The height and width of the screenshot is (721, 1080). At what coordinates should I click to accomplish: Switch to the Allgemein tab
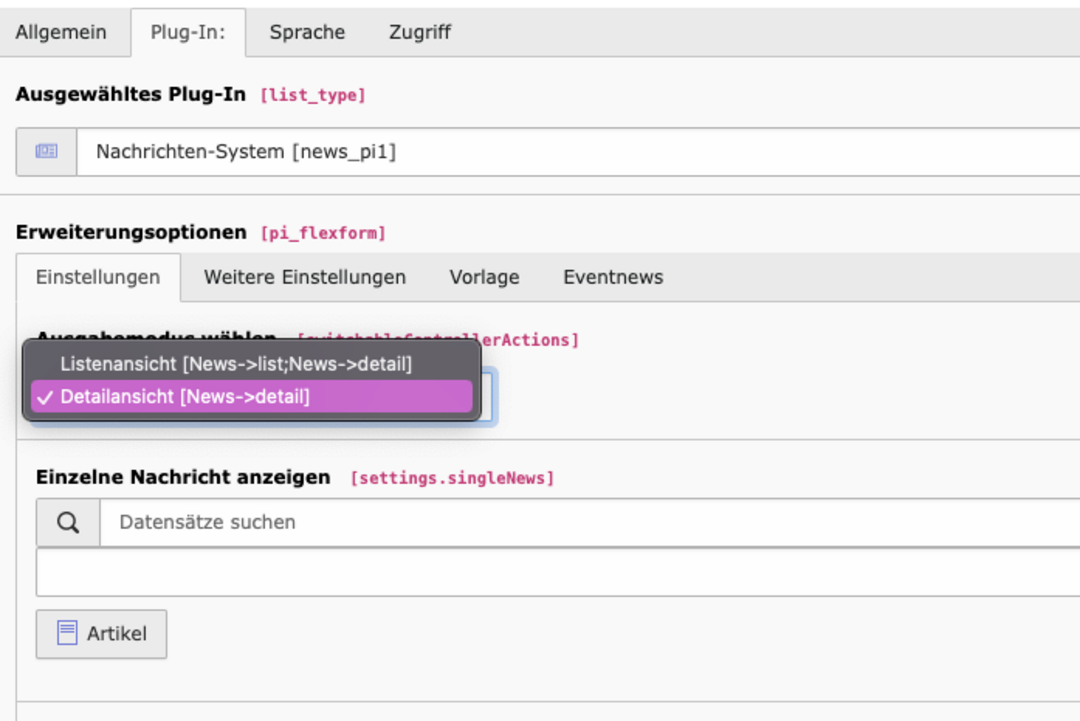coord(61,32)
